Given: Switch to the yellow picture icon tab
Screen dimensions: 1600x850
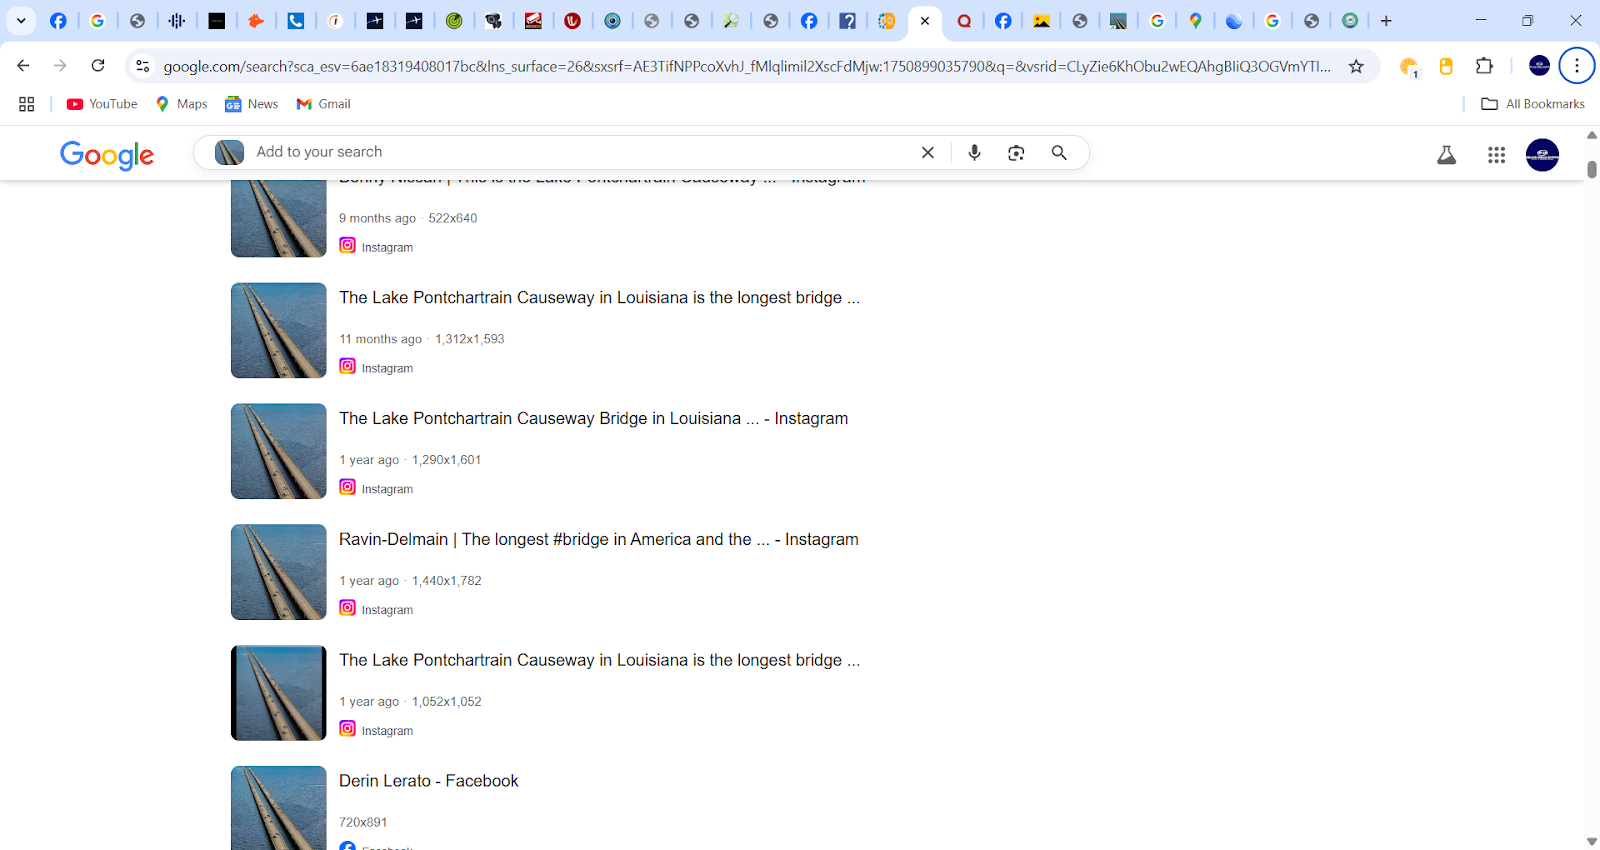Looking at the screenshot, I should 1041,20.
